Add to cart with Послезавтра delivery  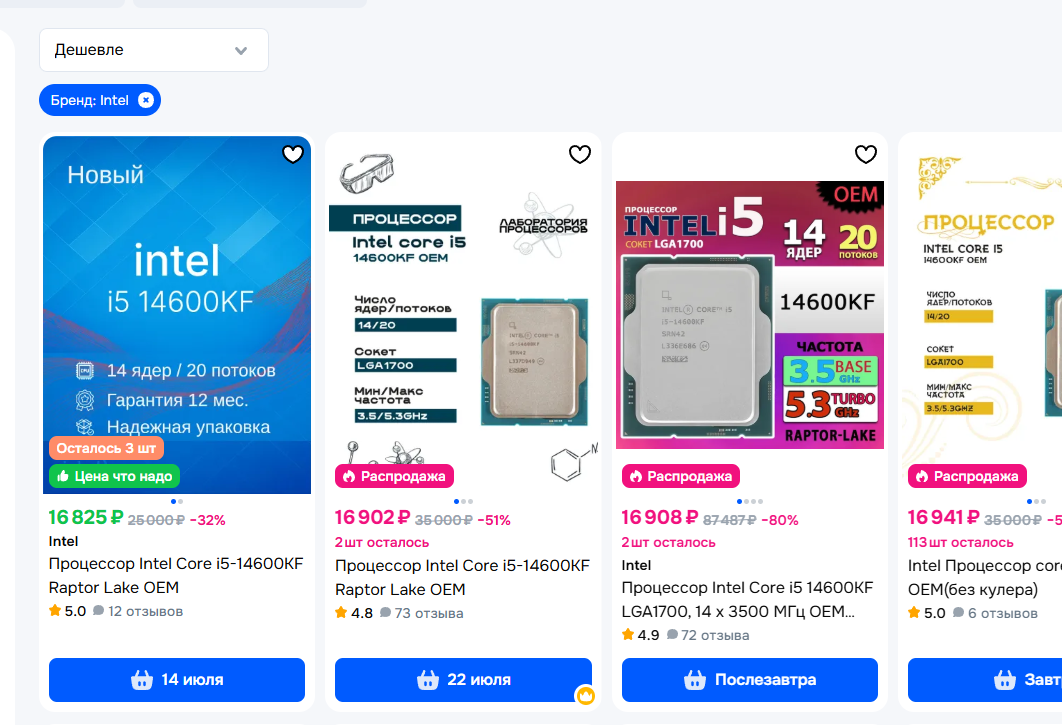(x=750, y=680)
